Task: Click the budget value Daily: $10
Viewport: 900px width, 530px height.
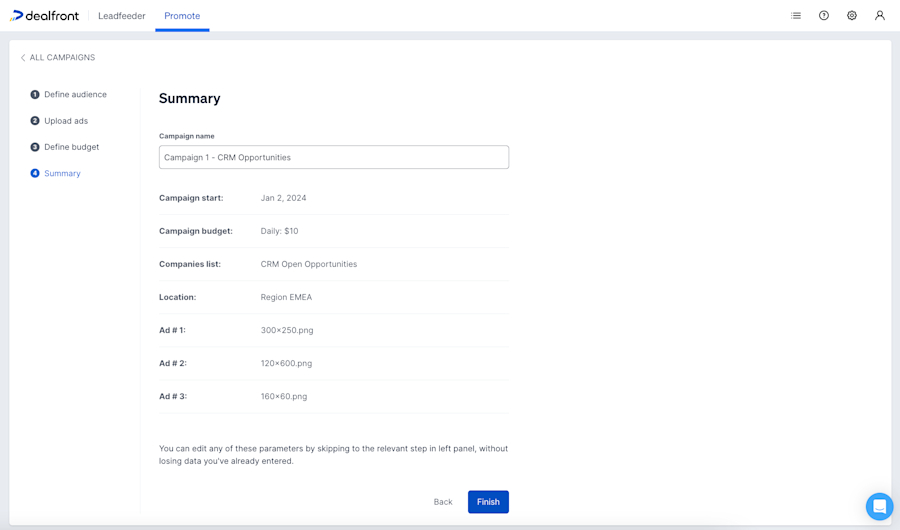Action: coord(279,231)
